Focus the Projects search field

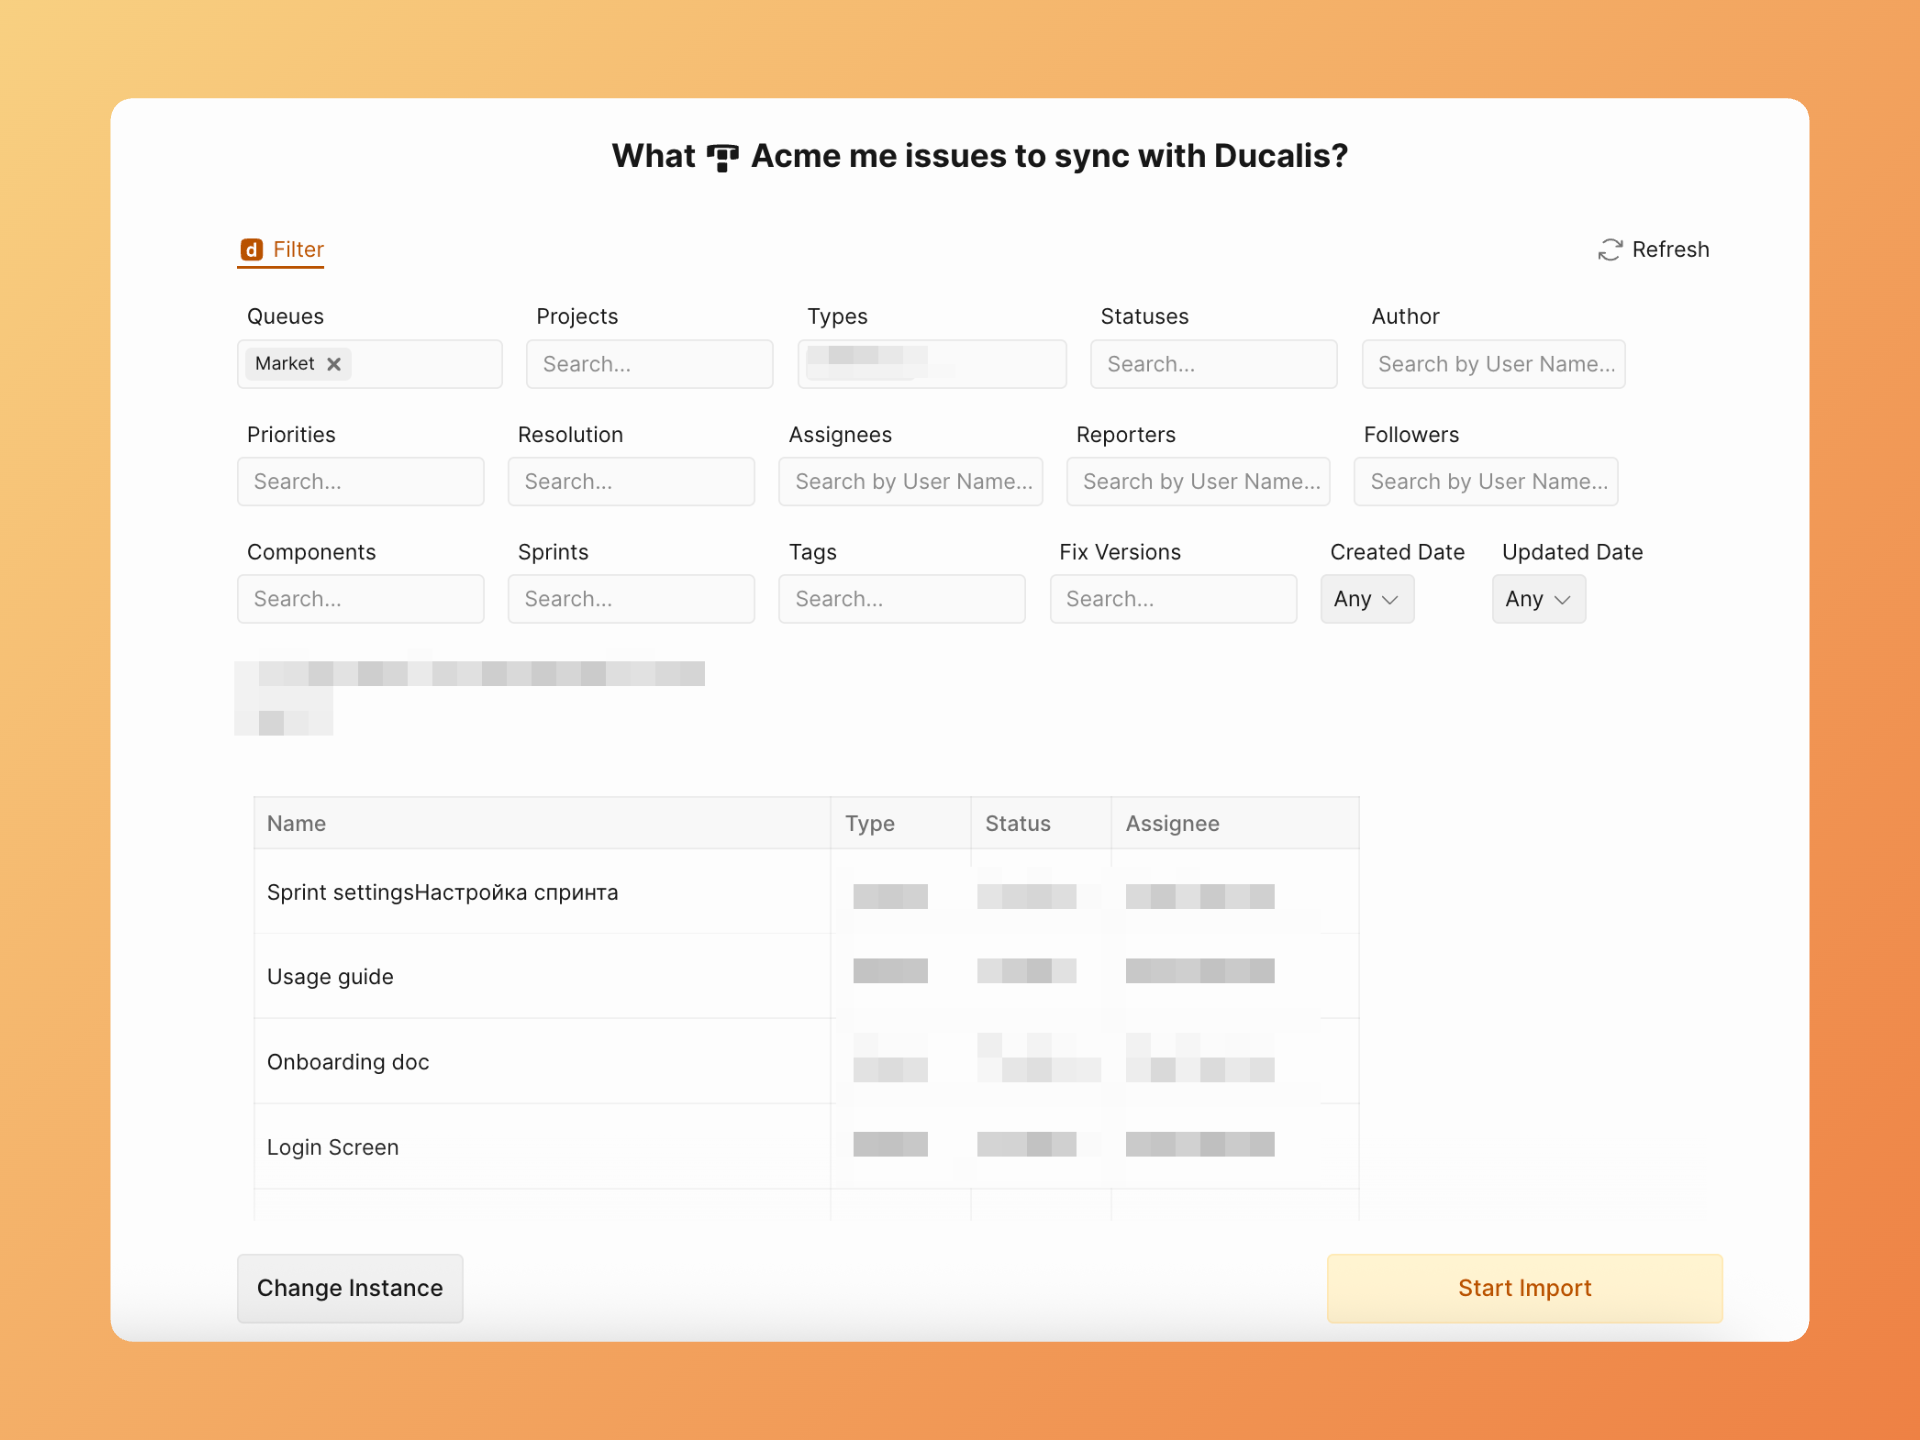tap(649, 364)
